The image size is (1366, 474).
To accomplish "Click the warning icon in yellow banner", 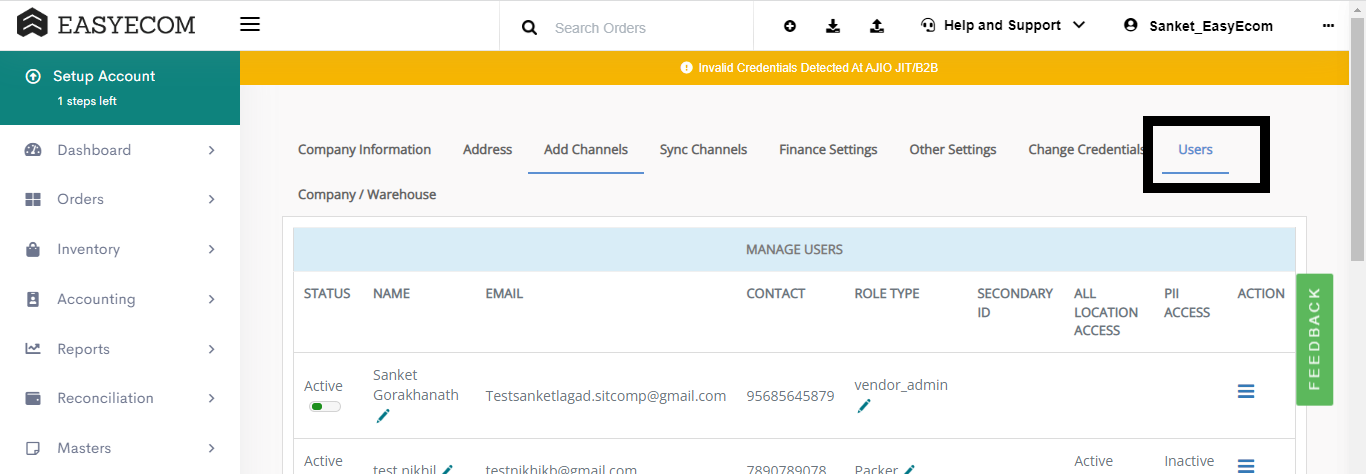I will pyautogui.click(x=686, y=68).
